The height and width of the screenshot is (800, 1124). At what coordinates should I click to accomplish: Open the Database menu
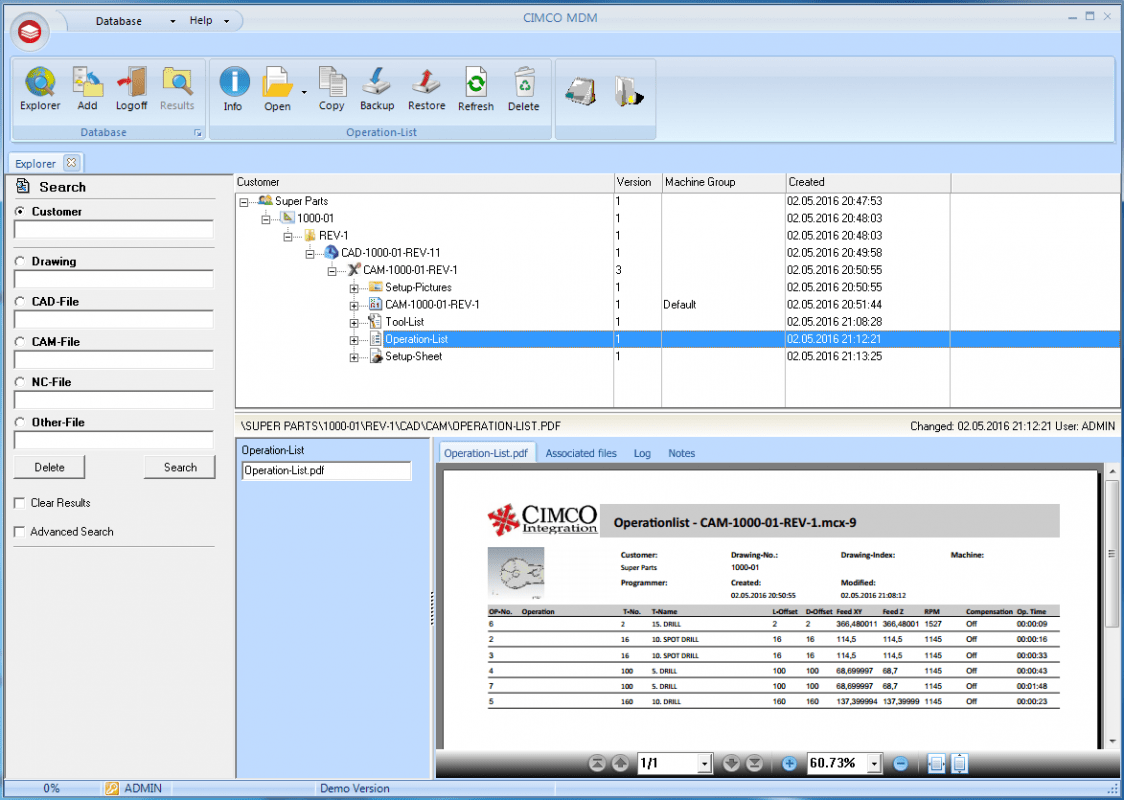tap(120, 20)
